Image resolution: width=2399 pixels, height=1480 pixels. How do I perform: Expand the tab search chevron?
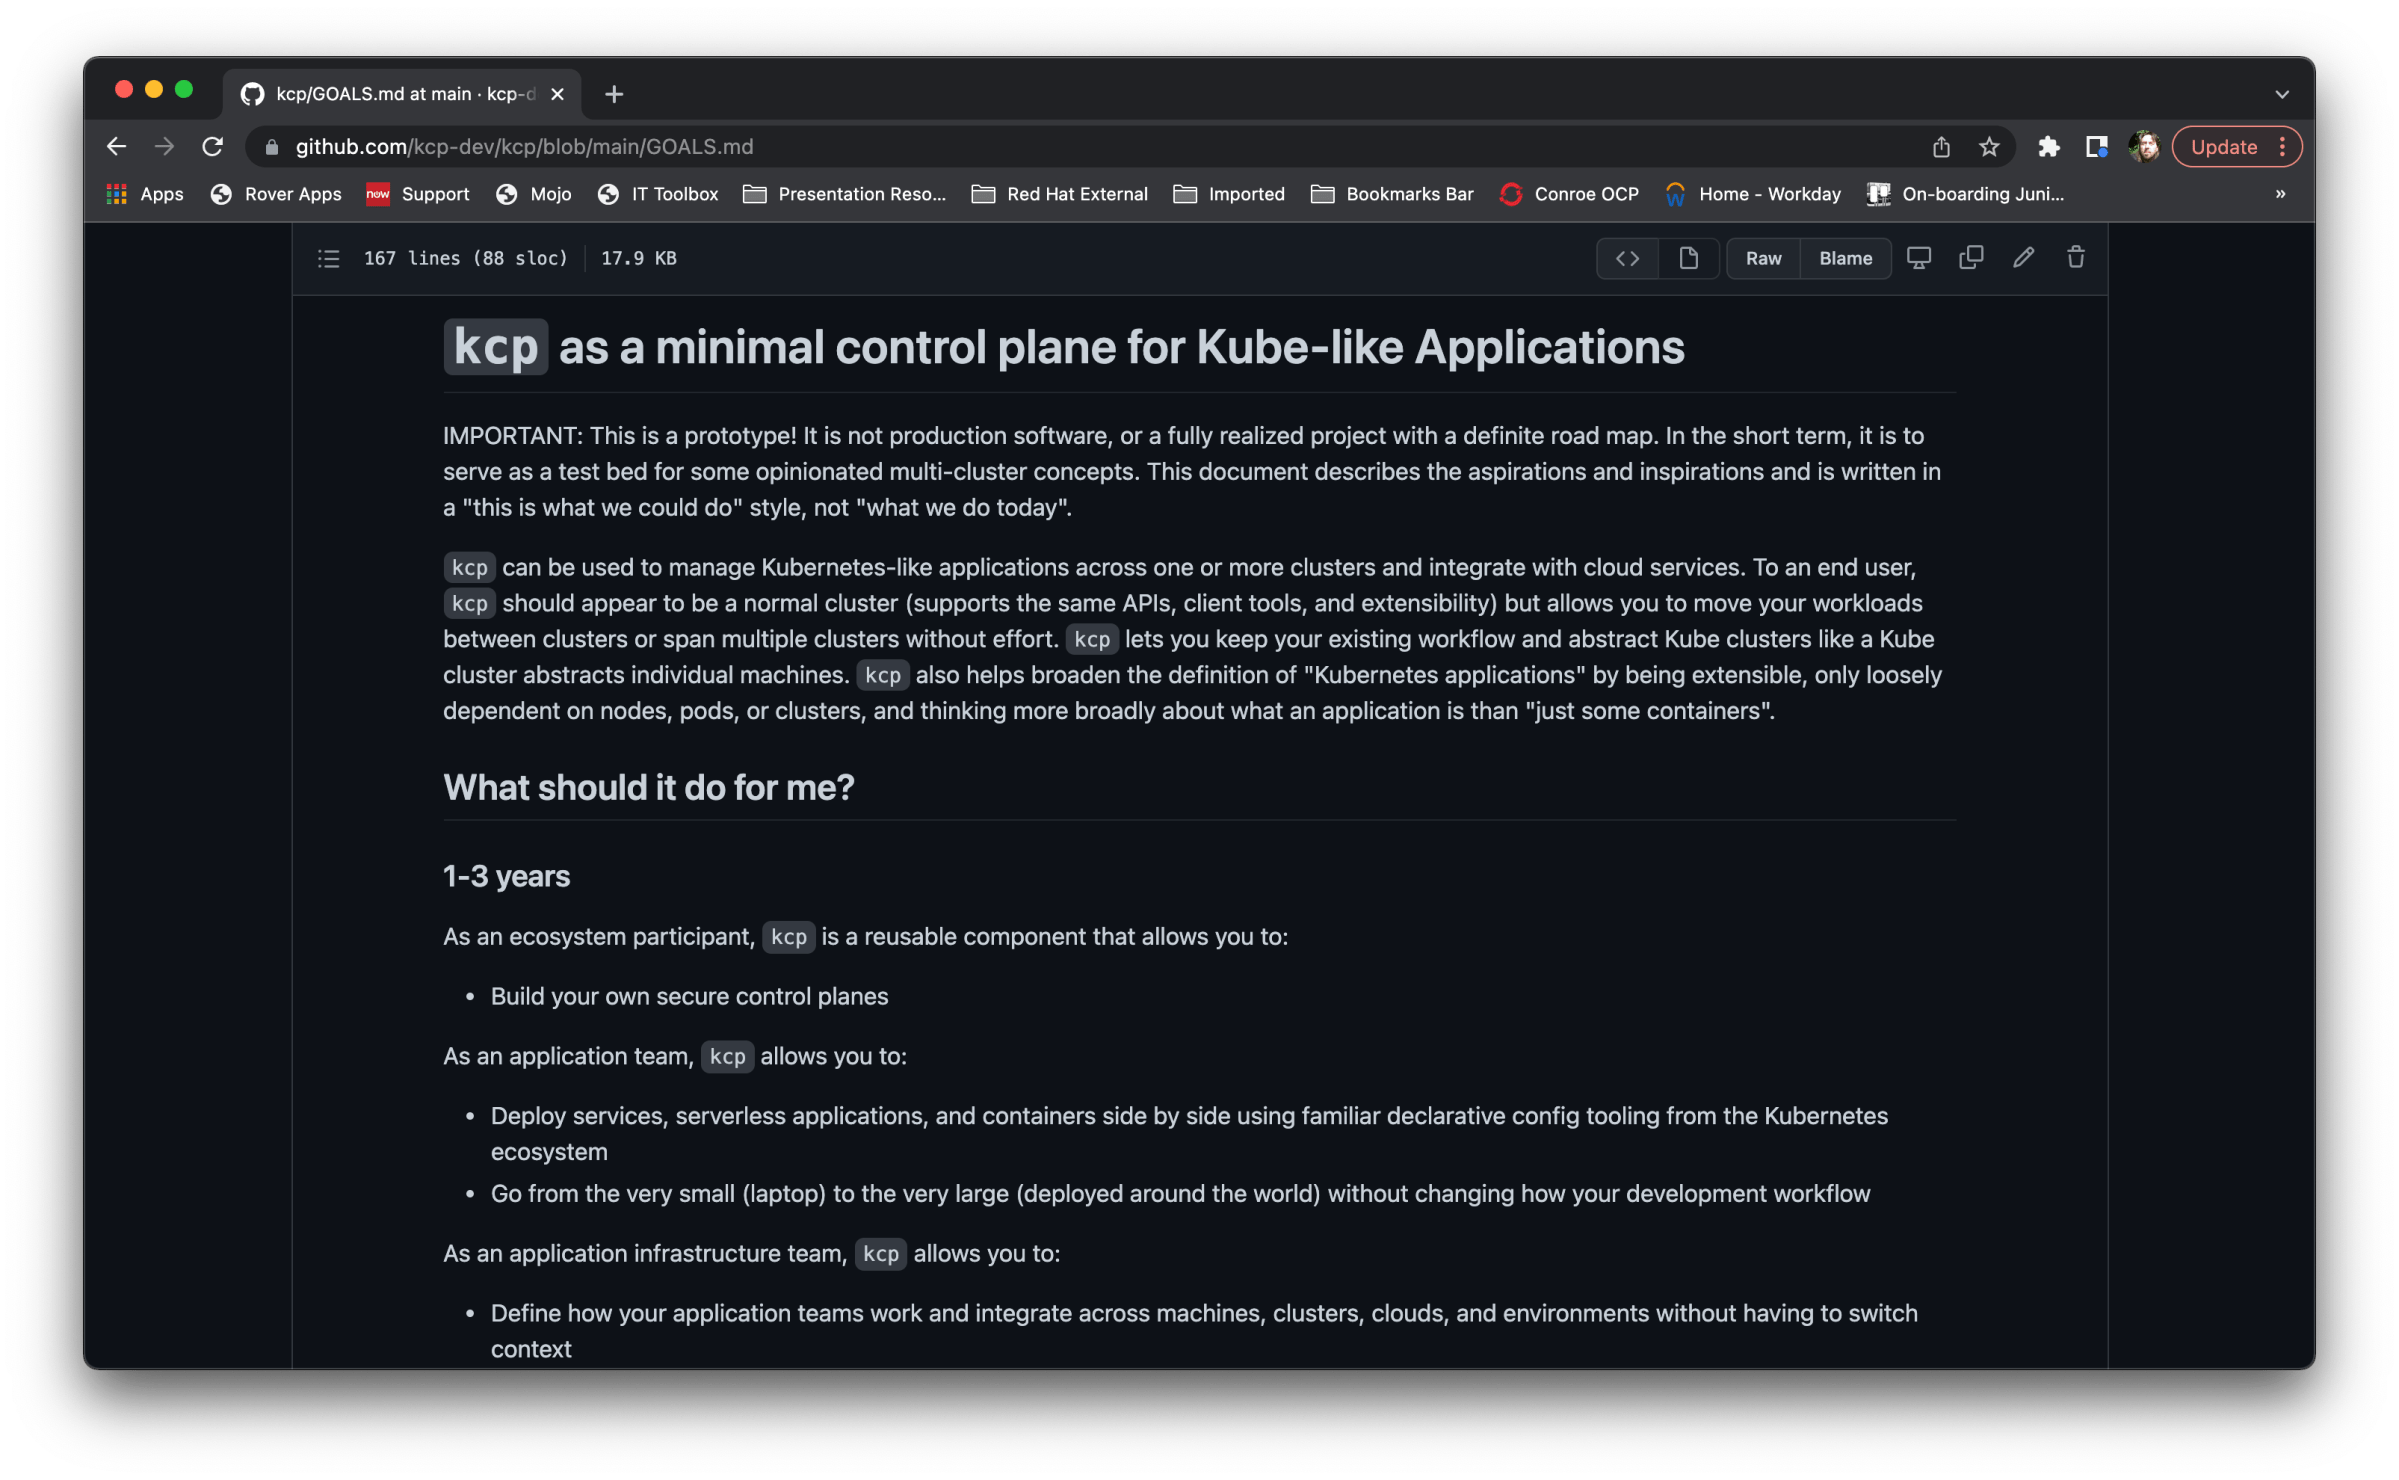coord(2281,94)
